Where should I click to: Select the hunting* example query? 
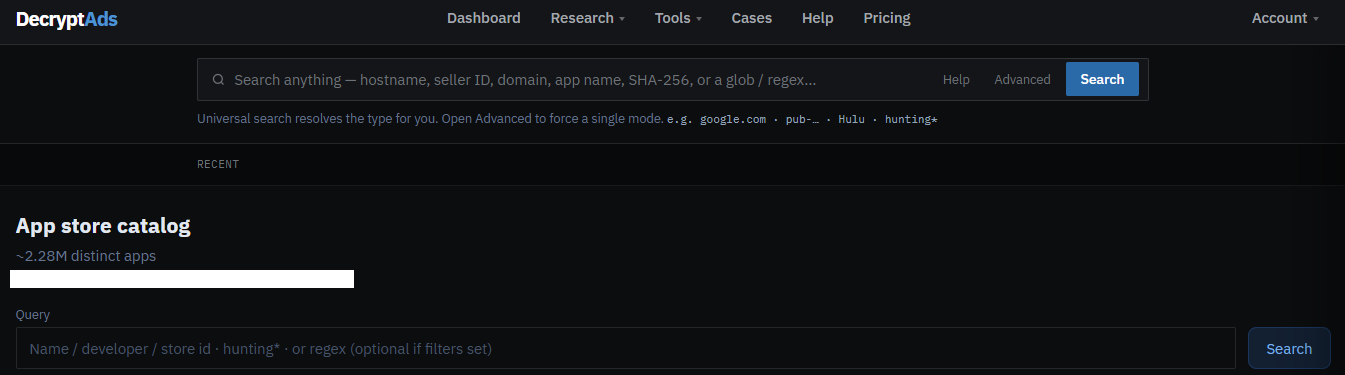click(911, 119)
